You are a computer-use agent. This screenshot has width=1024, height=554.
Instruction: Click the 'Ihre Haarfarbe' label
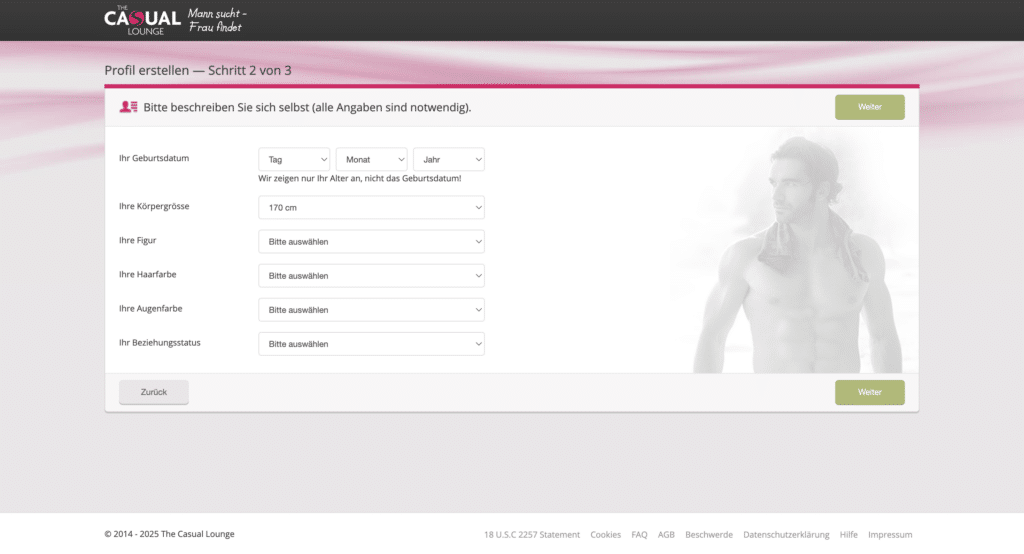(x=148, y=274)
